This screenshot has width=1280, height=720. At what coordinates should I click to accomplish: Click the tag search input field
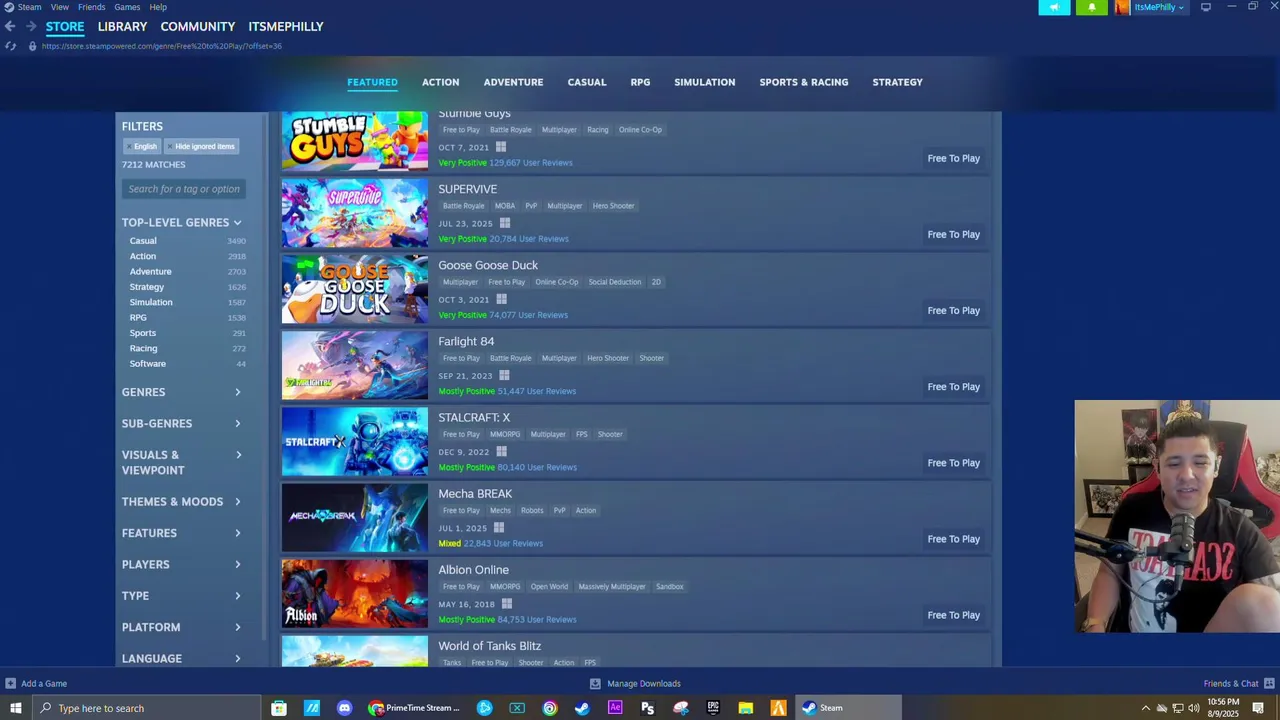184,189
